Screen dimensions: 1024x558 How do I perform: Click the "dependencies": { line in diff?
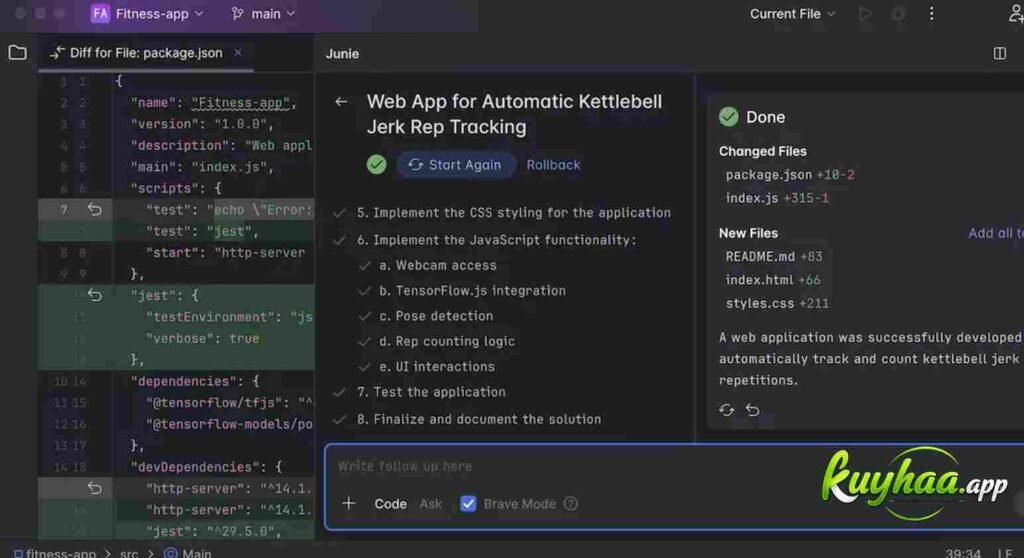pos(195,381)
